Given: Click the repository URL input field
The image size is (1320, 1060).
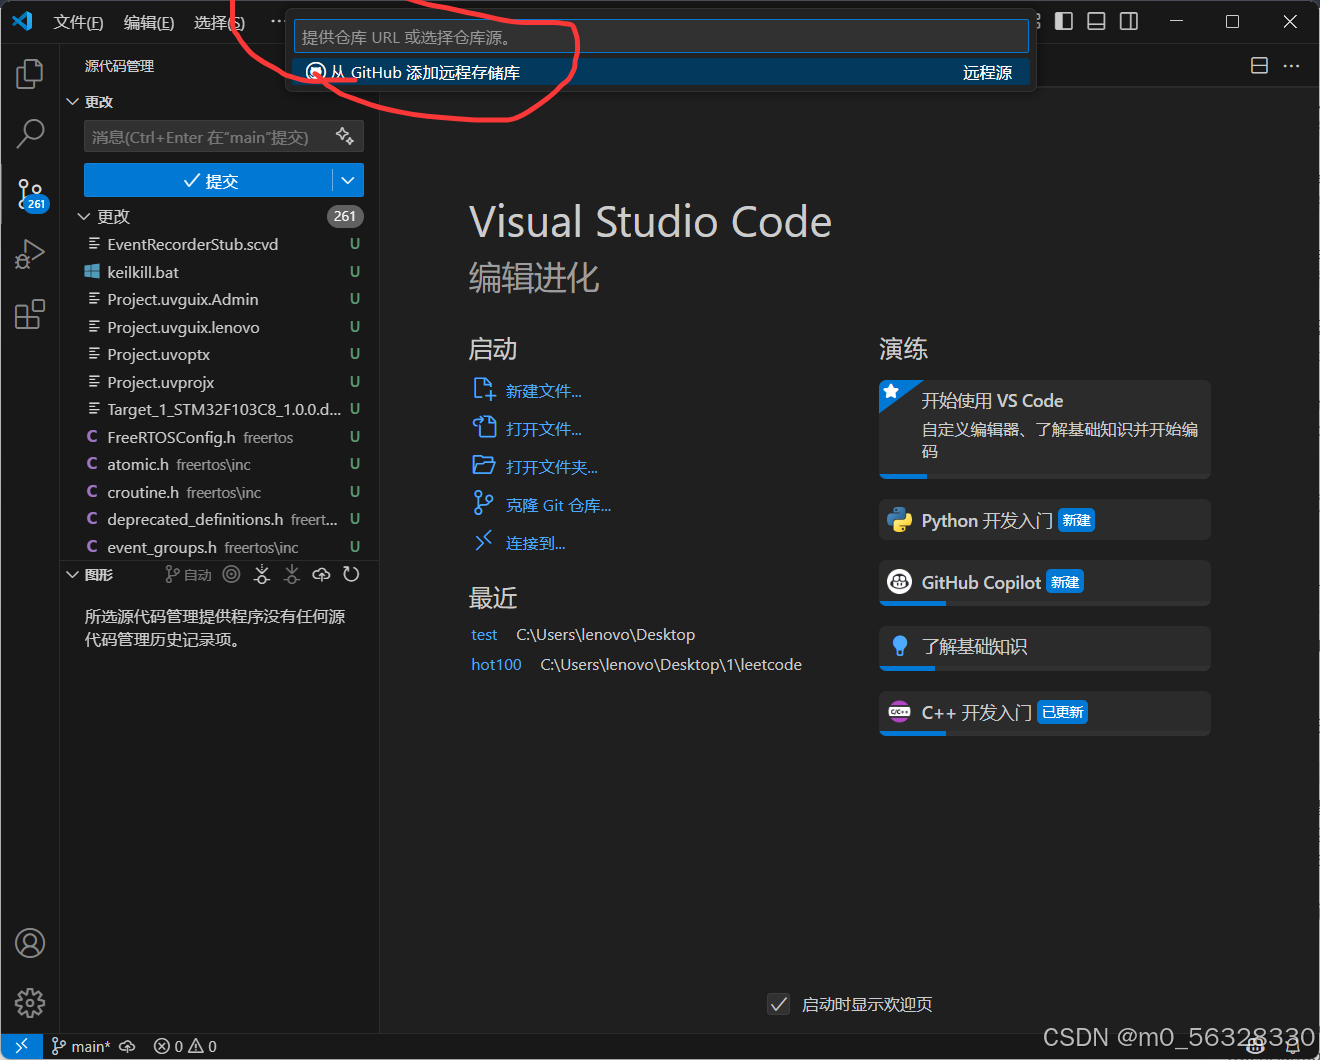Looking at the screenshot, I should click(660, 35).
